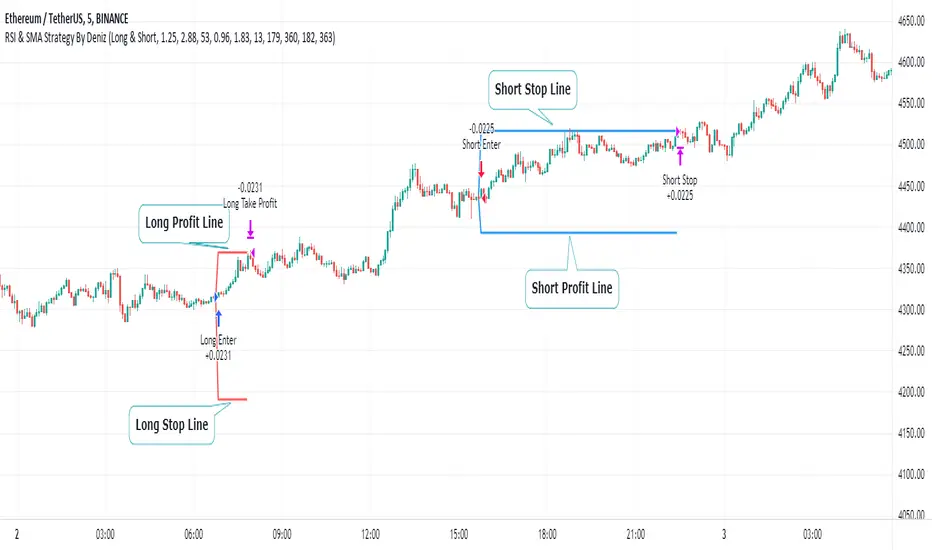Screen dimensions: 932x550
Task: Click the Short Stop +0.0225 text label
Action: point(681,188)
